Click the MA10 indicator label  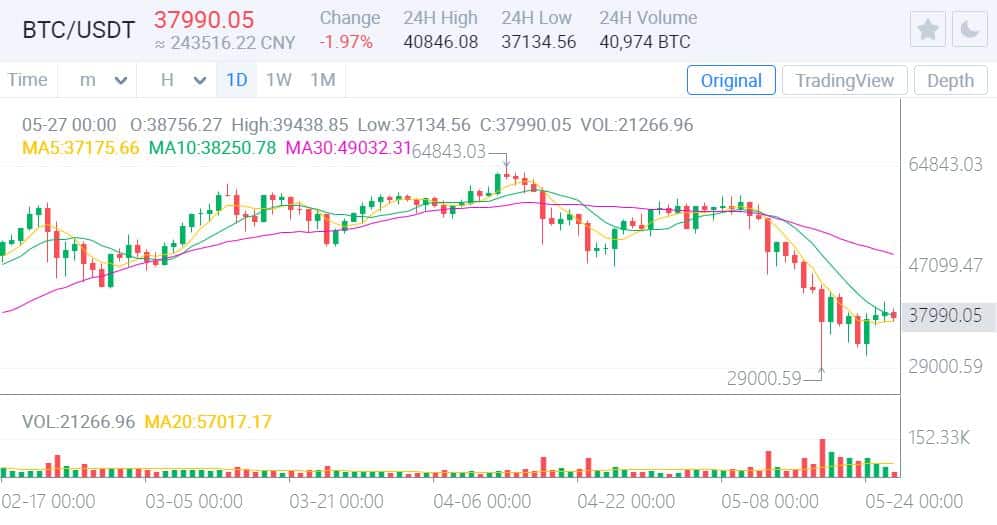pyautogui.click(x=212, y=149)
